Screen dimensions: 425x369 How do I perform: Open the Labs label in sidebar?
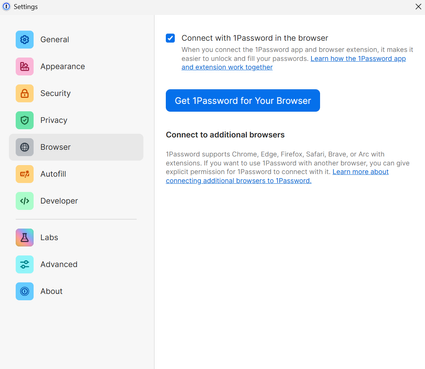[49, 237]
